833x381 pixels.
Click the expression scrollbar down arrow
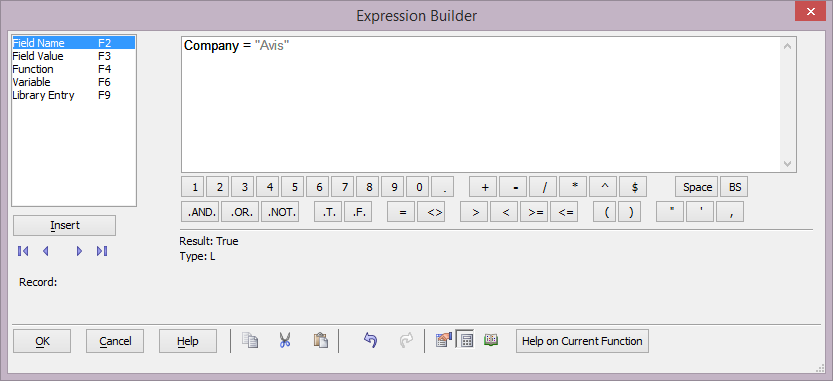pyautogui.click(x=787, y=164)
